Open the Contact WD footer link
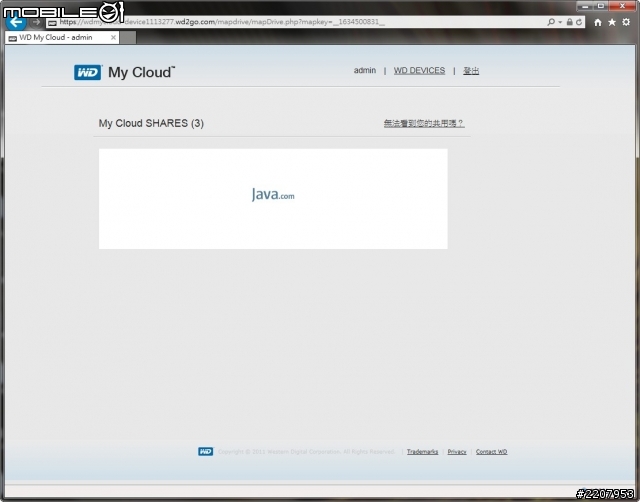This screenshot has width=640, height=502. coord(491,452)
